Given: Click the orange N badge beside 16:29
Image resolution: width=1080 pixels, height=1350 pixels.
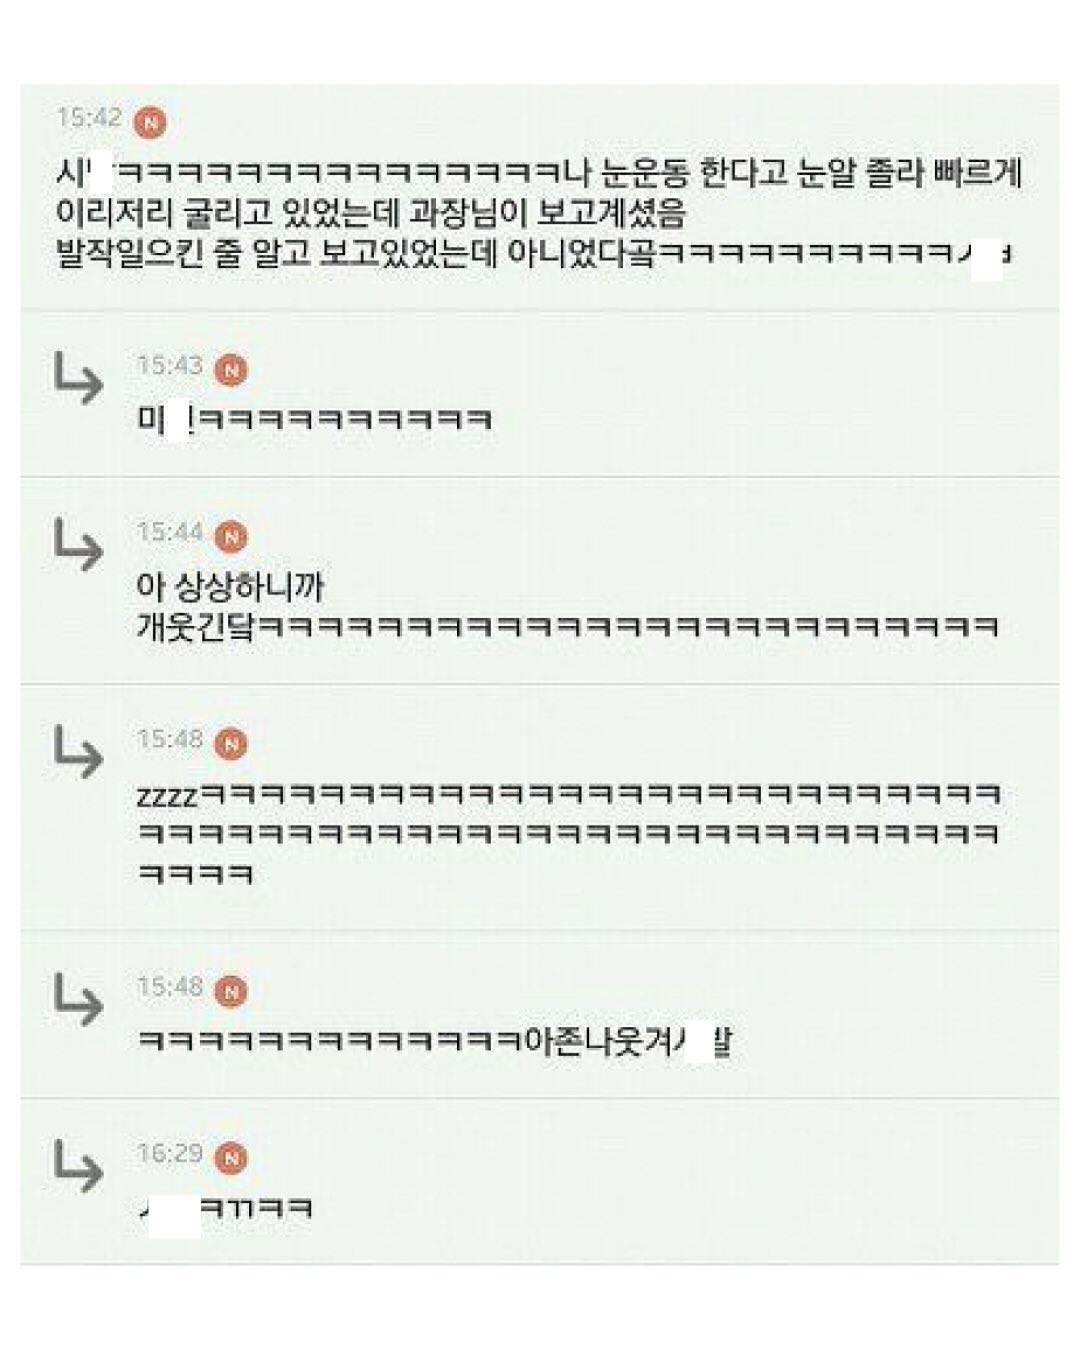Looking at the screenshot, I should 231,1158.
